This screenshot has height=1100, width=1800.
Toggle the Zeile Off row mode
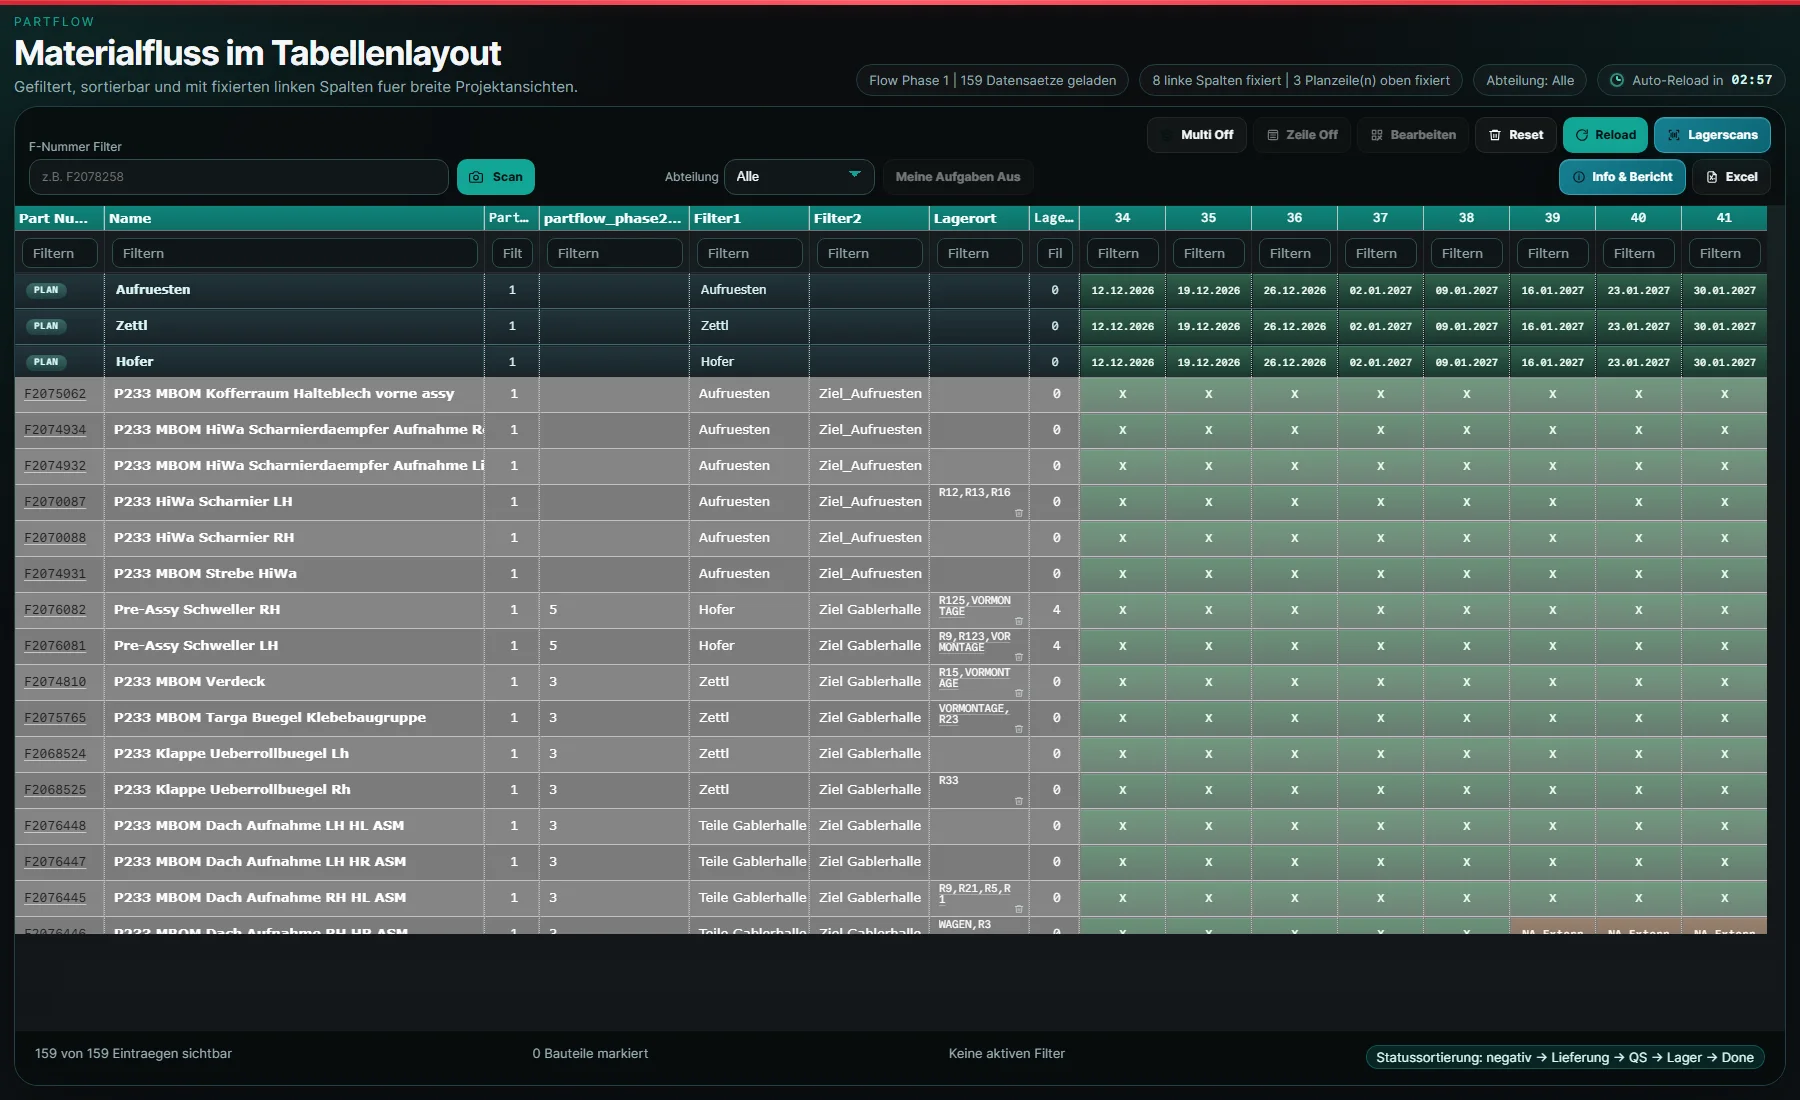pos(1302,135)
